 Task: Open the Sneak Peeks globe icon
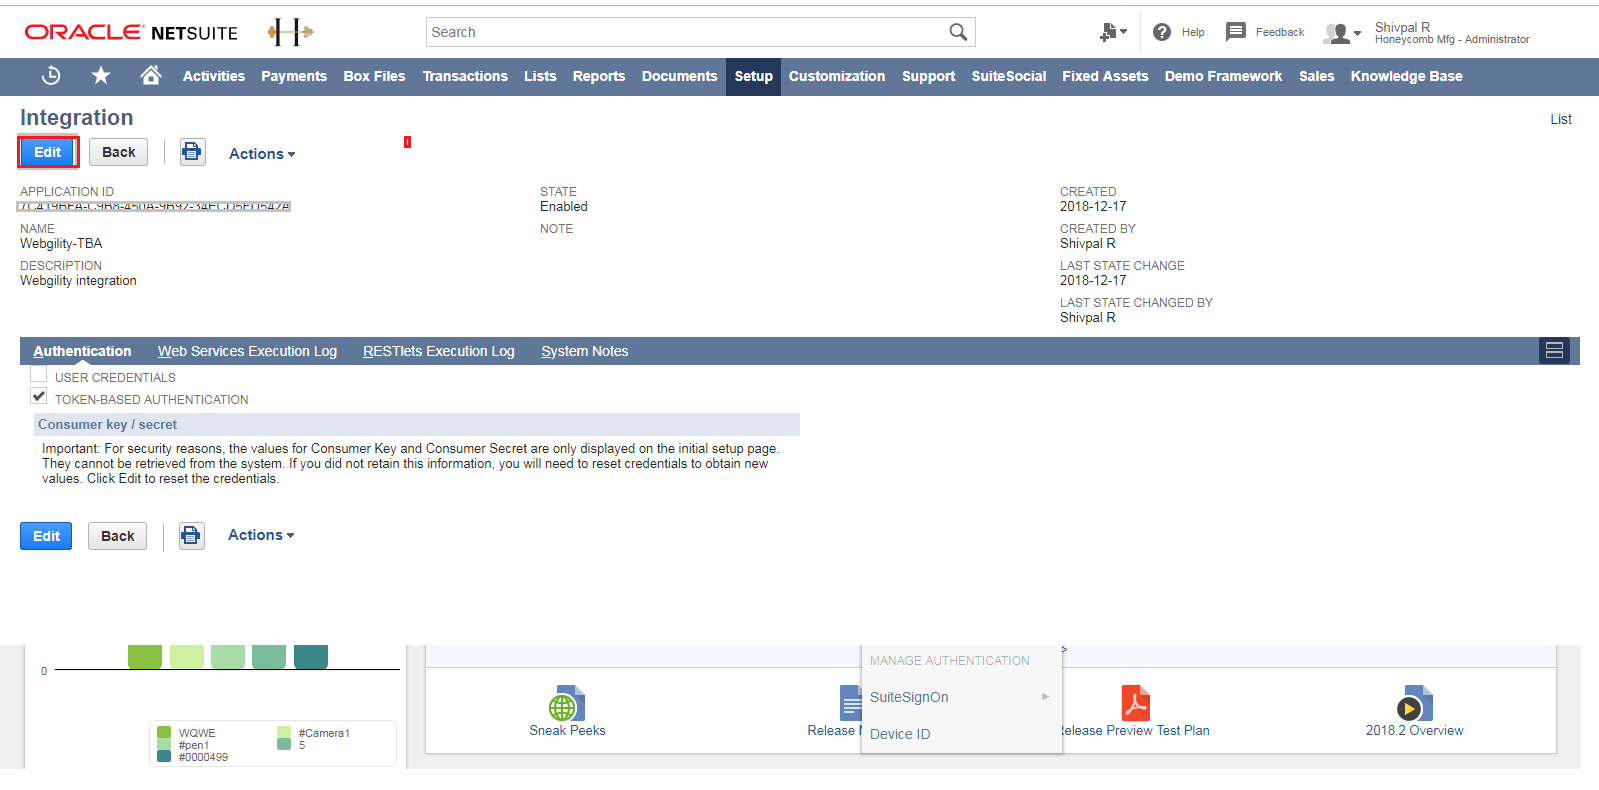(567, 704)
